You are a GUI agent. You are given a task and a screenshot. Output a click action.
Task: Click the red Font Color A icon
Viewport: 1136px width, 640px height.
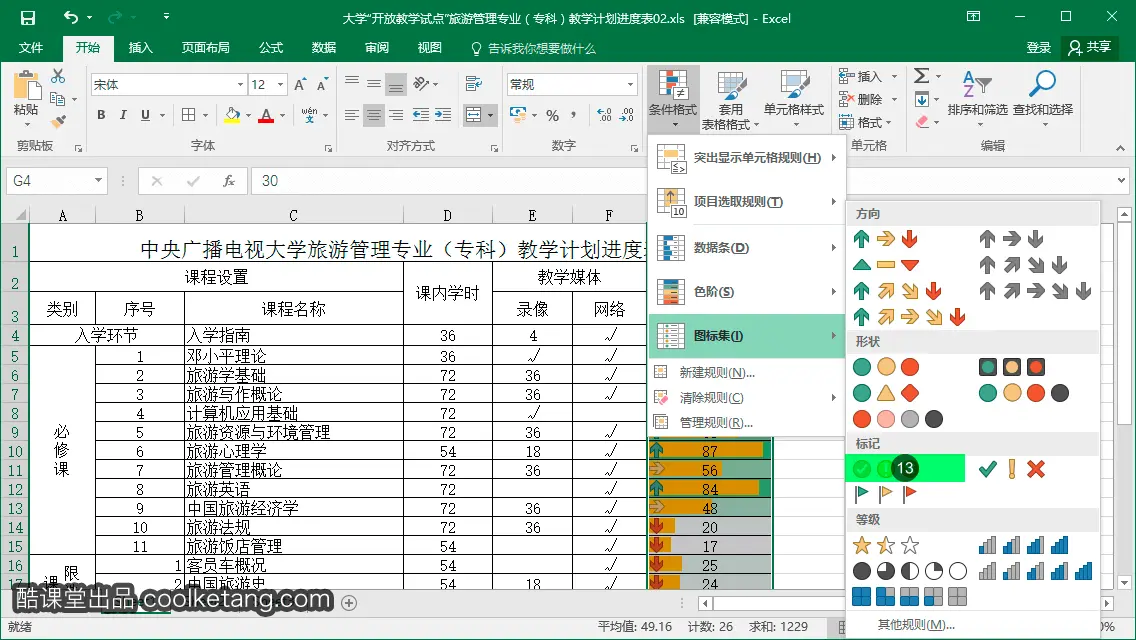point(266,115)
